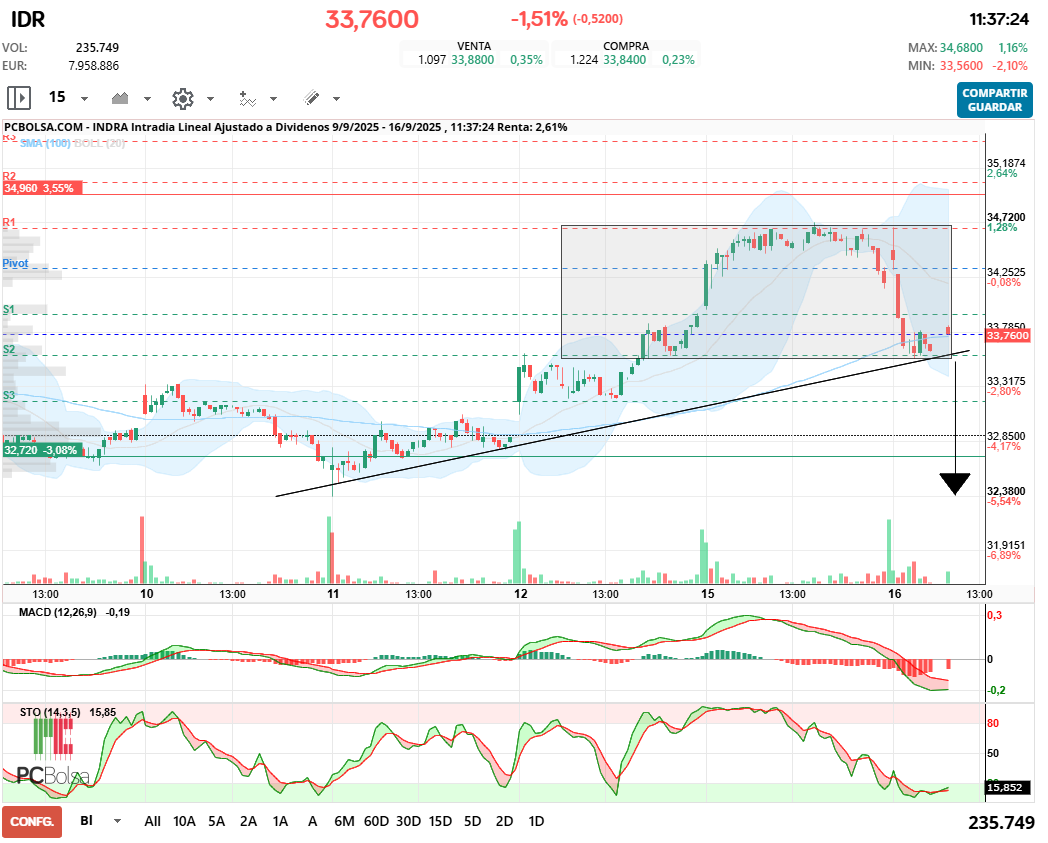Screen dimensions: 1048x843
Task: Click the STO (14,3,5) label
Action: click(50, 712)
